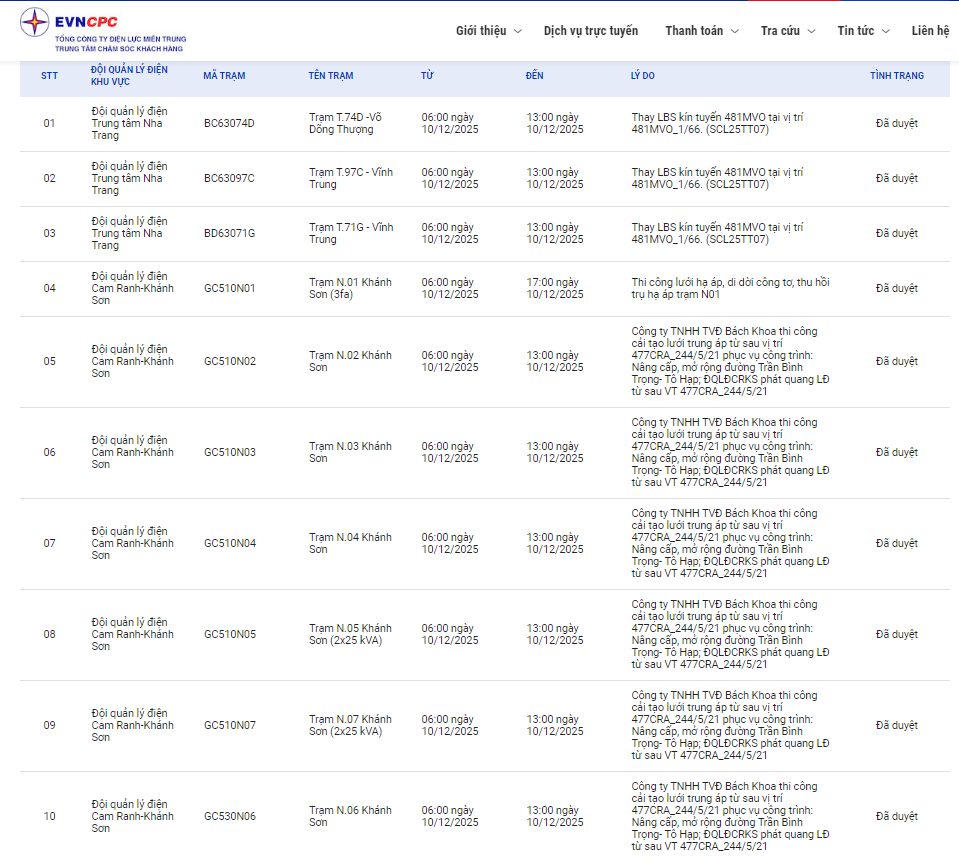Click the MÃ TRẠM column header
Image resolution: width=959 pixels, height=861 pixels.
[x=224, y=76]
